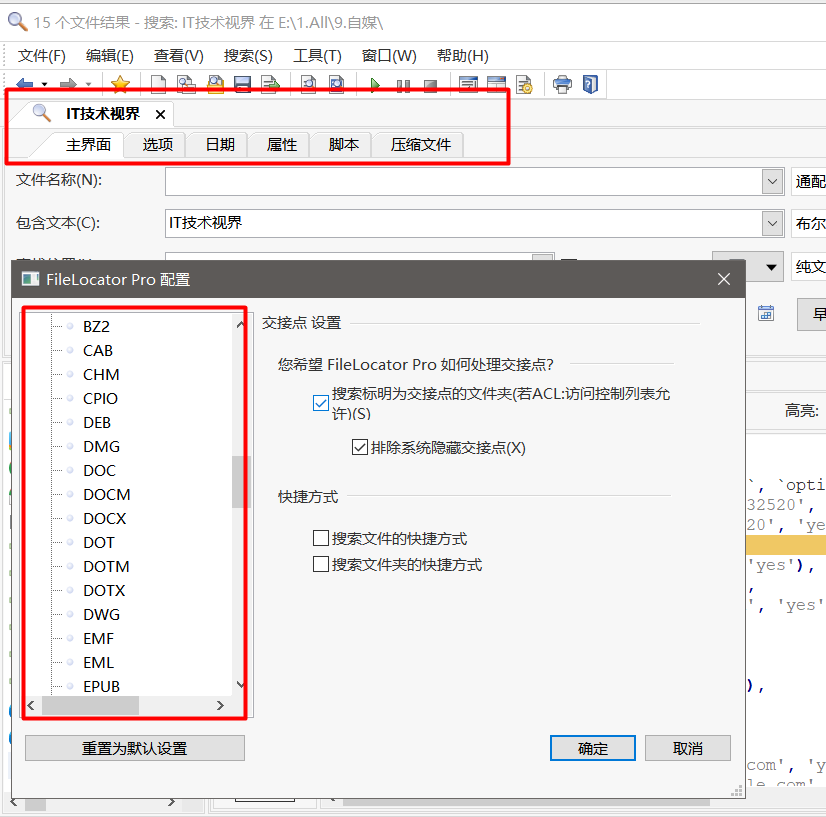Open the 编辑(E) menu
Screen dimensions: 826x817
(x=110, y=56)
